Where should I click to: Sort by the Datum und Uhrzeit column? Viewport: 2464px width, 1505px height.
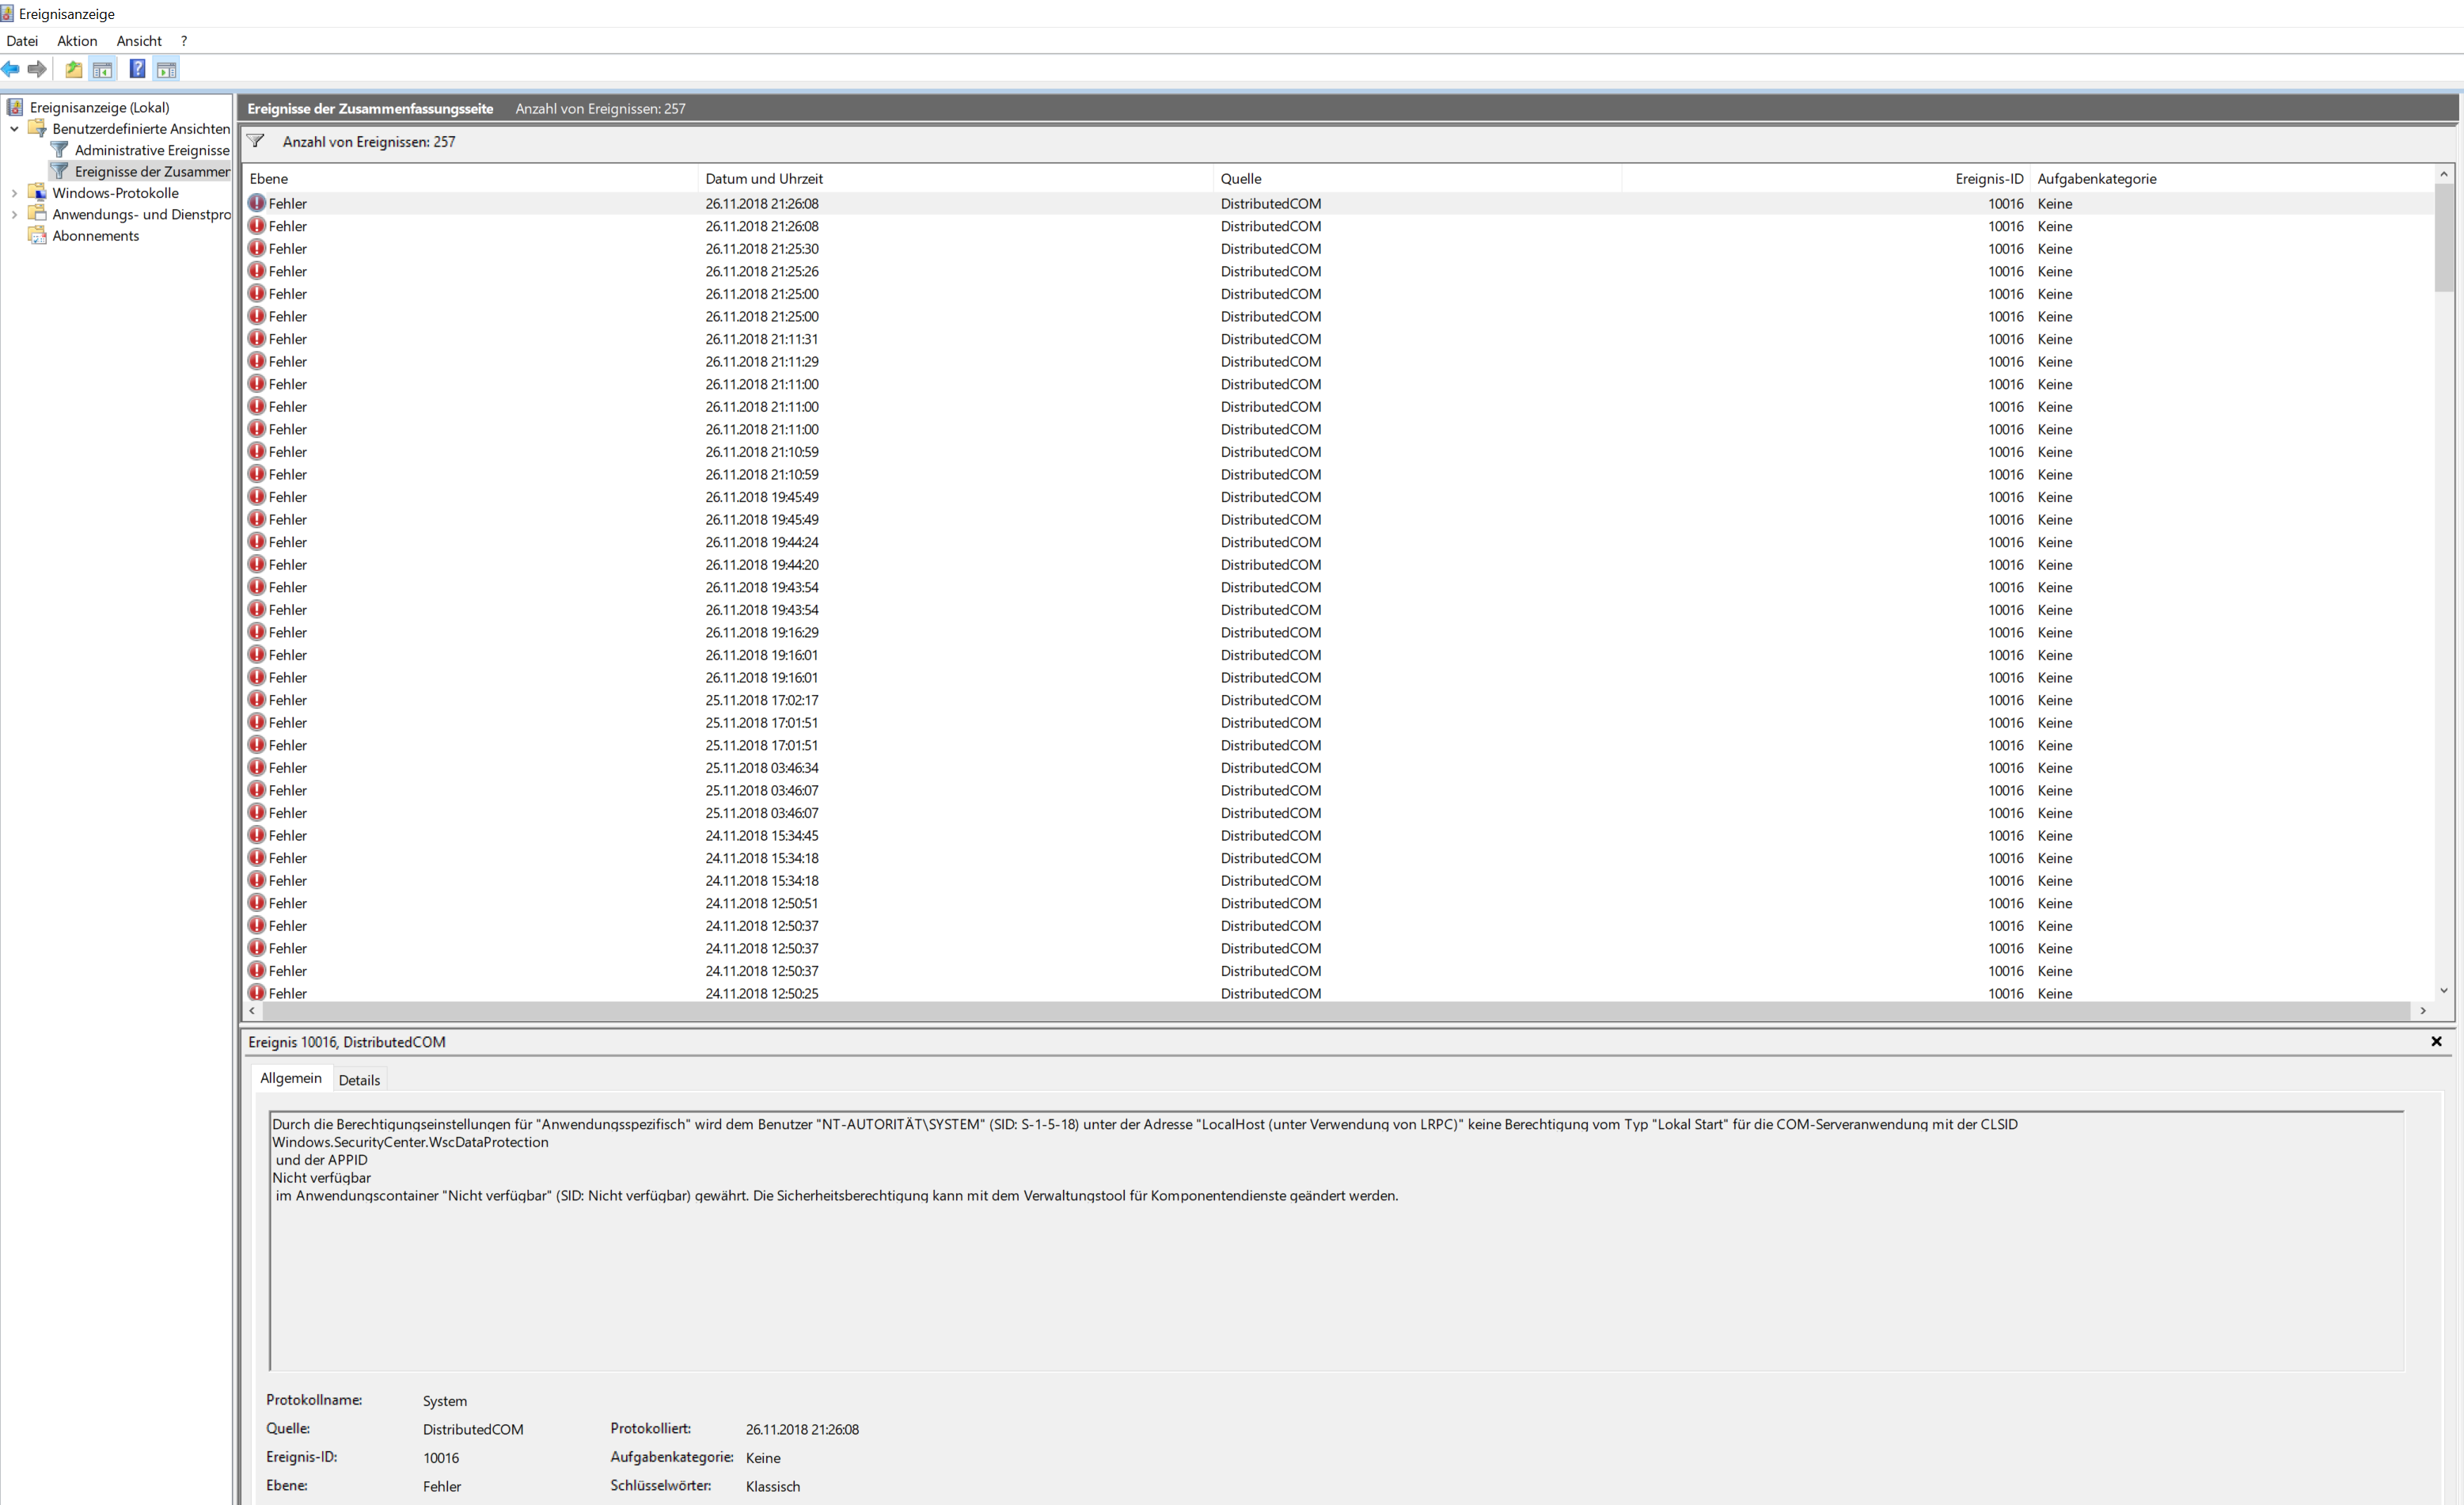pos(764,179)
